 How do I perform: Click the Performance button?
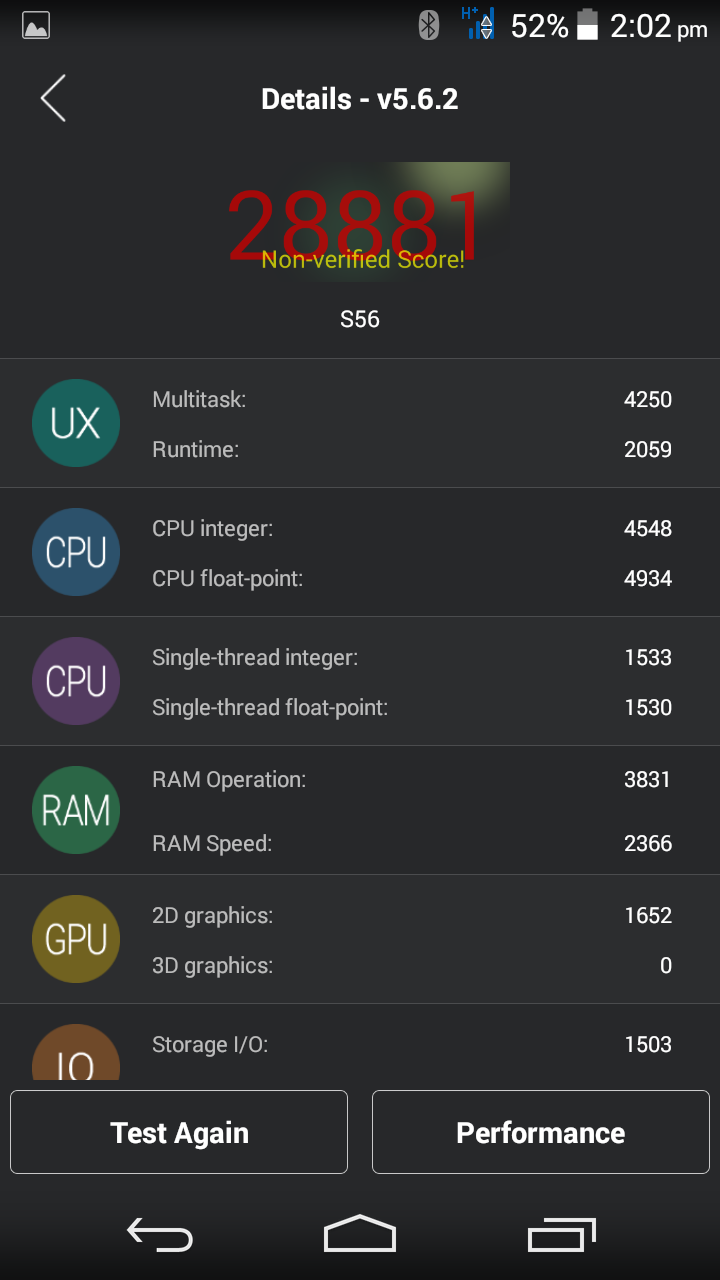tap(541, 1132)
